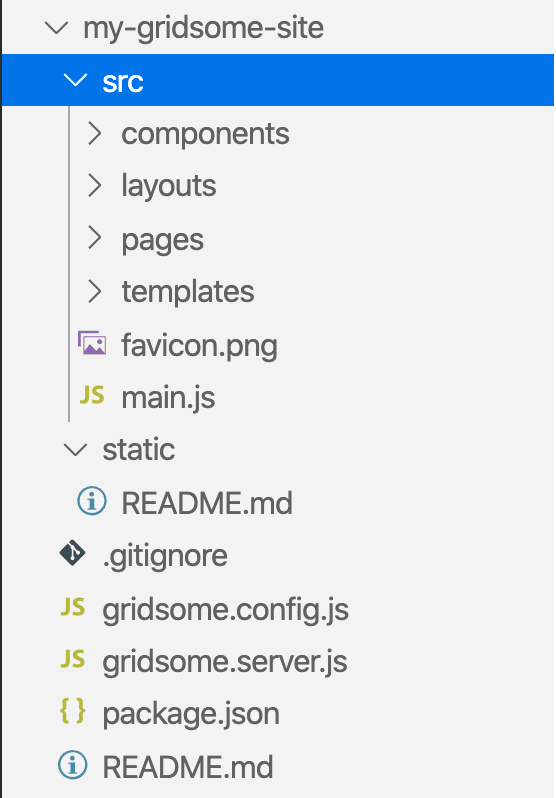Viewport: 556px width, 798px height.
Task: Open the main.js file
Action: click(x=168, y=397)
